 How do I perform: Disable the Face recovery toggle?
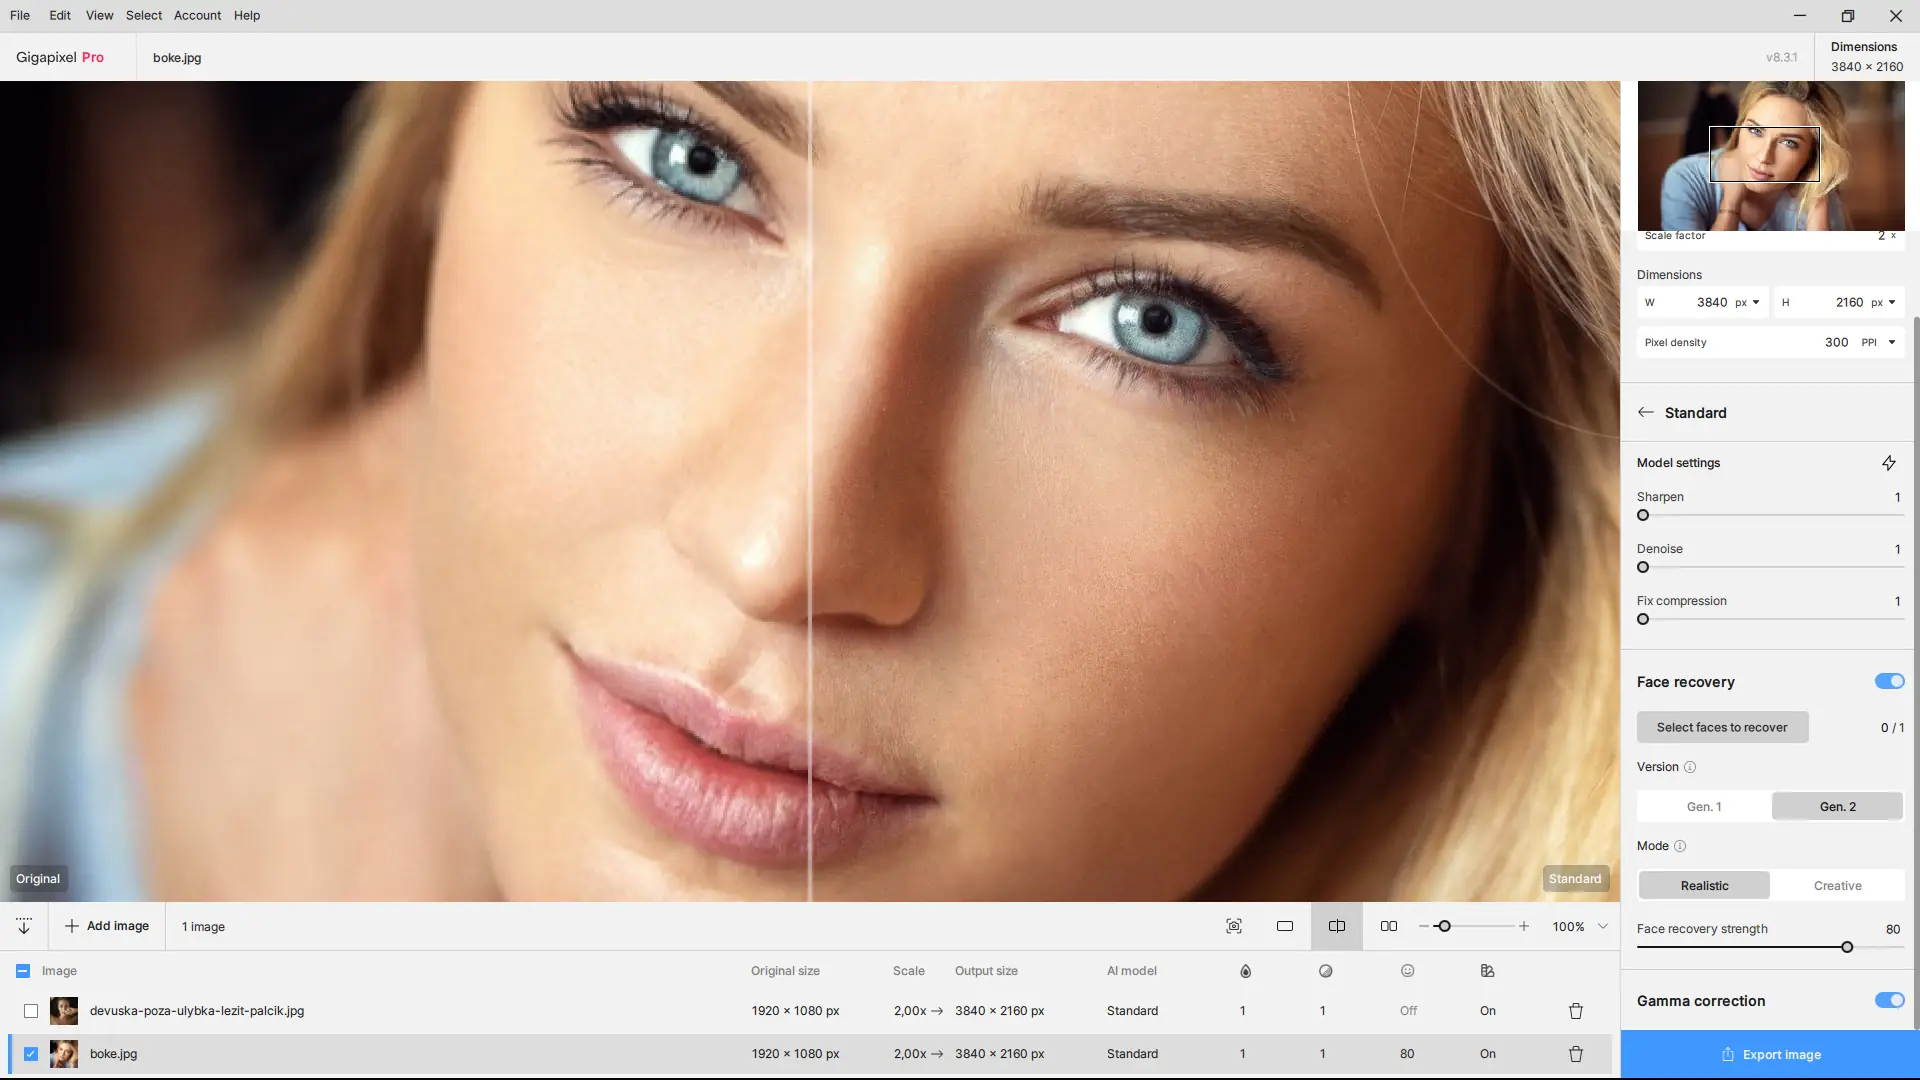point(1889,681)
